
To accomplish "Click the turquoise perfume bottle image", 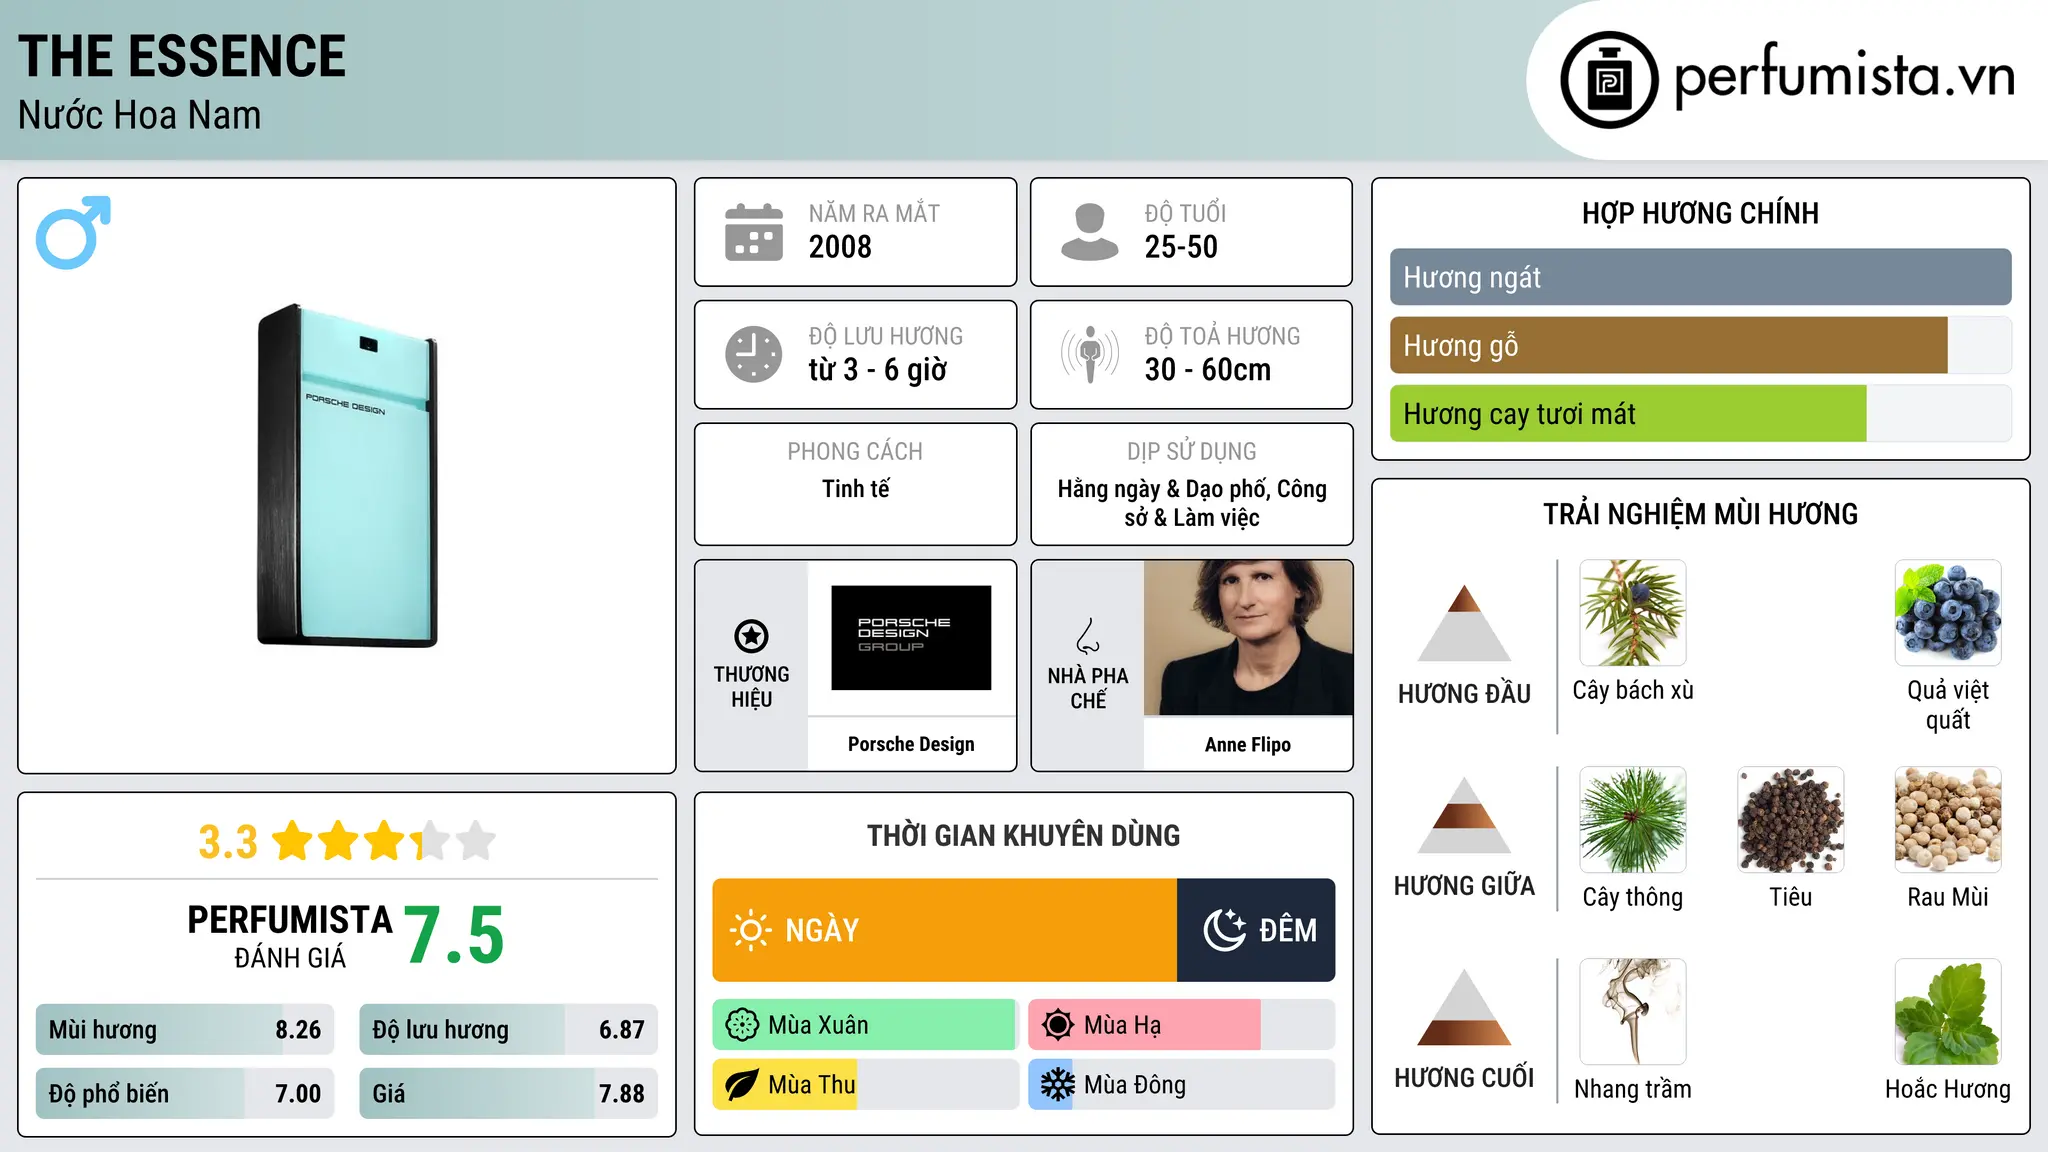I will coord(347,476).
